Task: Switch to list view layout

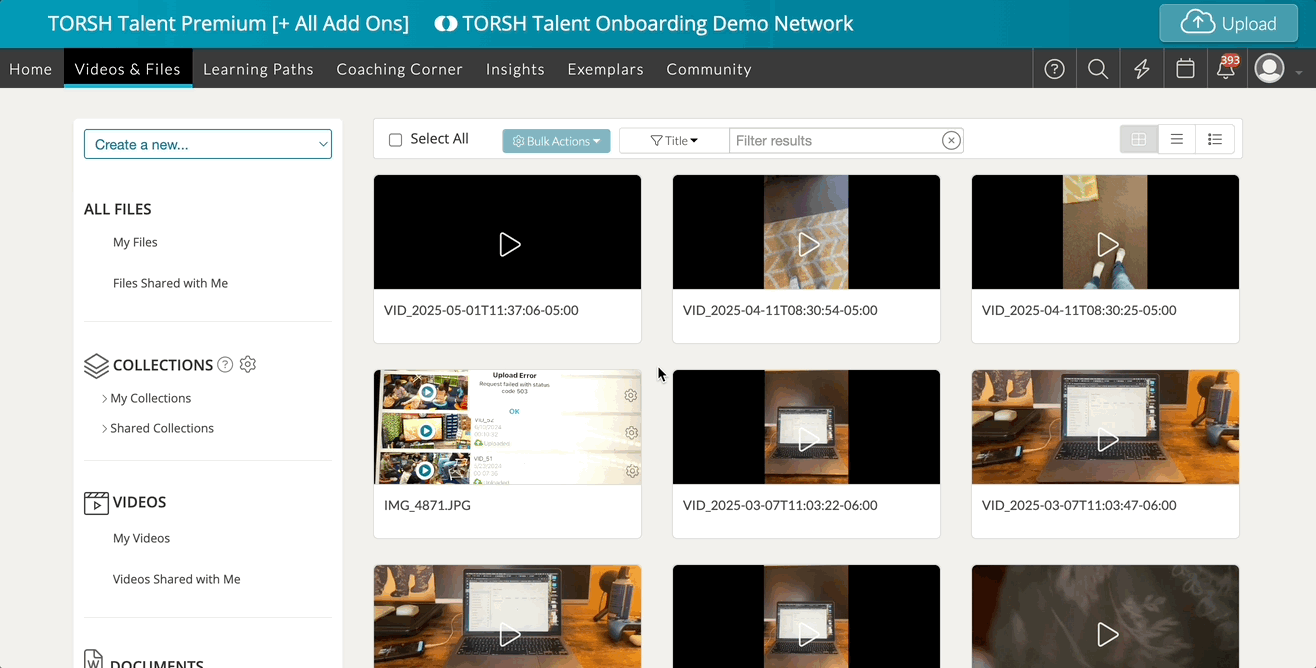Action: (1177, 140)
